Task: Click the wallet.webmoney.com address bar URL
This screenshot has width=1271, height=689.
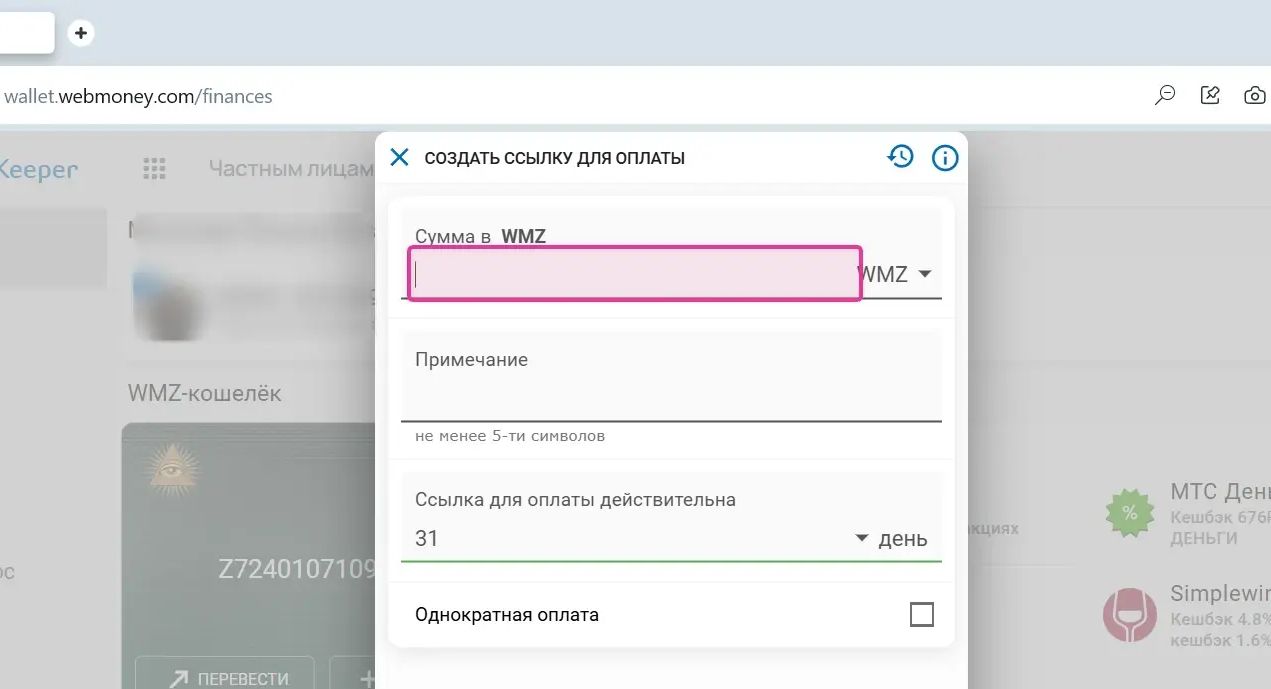Action: click(x=138, y=97)
